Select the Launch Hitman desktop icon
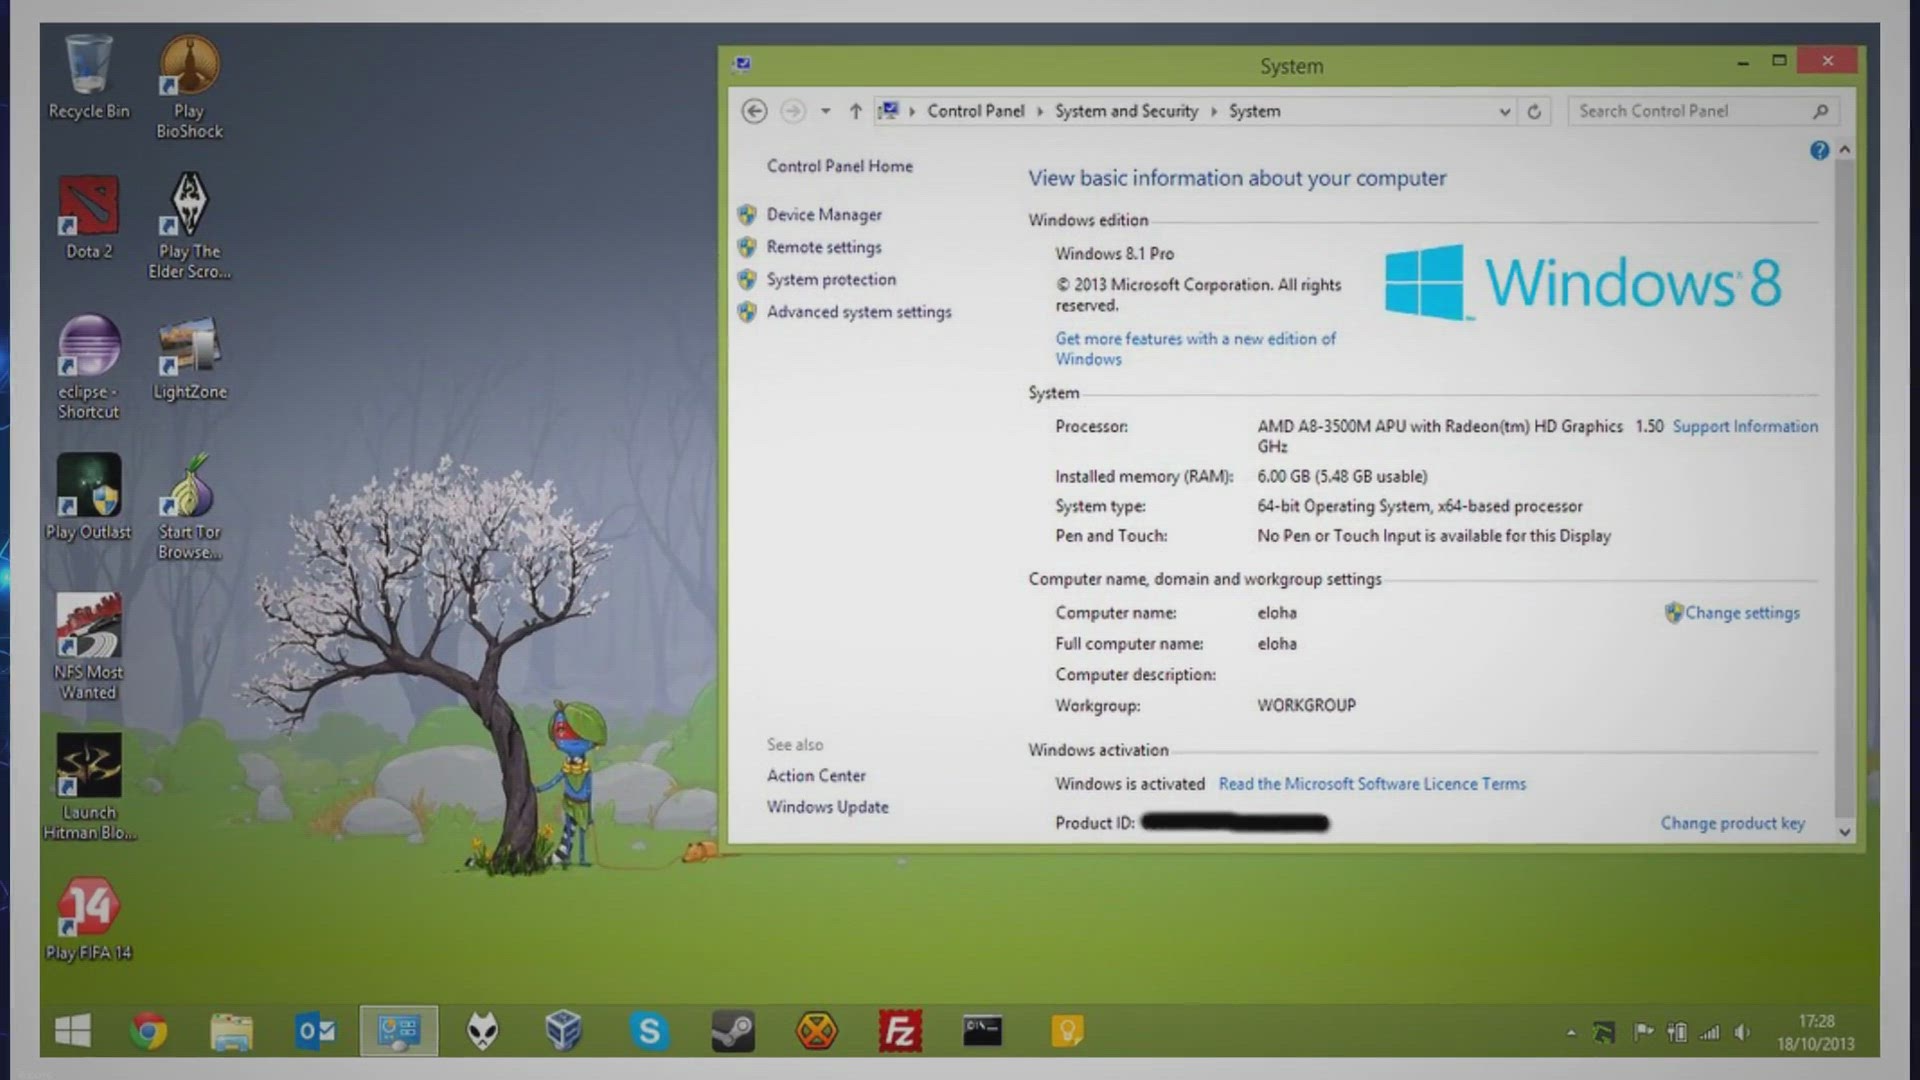The image size is (1920, 1080). tap(88, 787)
